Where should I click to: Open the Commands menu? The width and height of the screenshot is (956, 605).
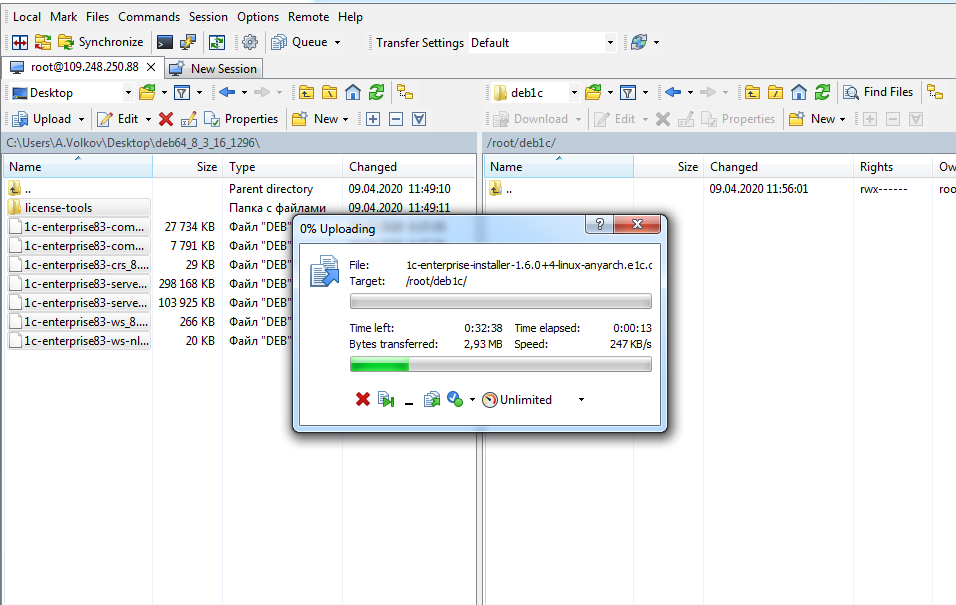[149, 17]
